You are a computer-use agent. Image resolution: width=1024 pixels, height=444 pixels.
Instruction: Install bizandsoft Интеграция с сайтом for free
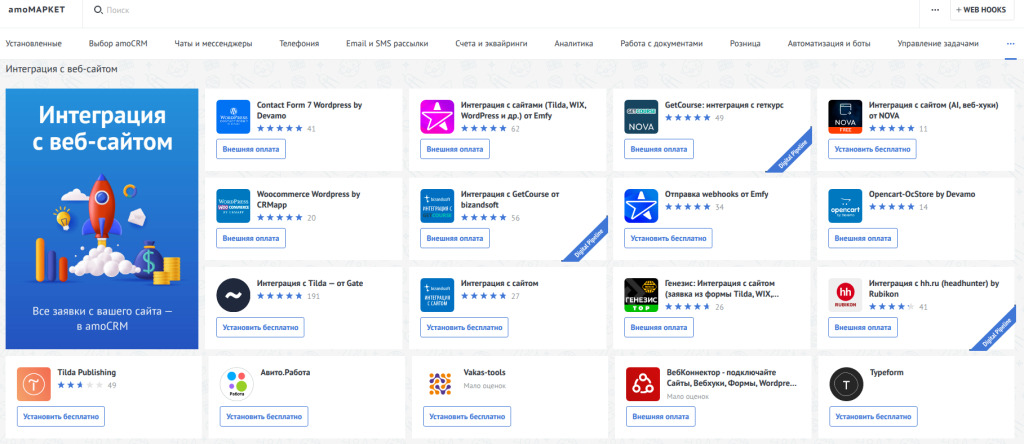(464, 327)
